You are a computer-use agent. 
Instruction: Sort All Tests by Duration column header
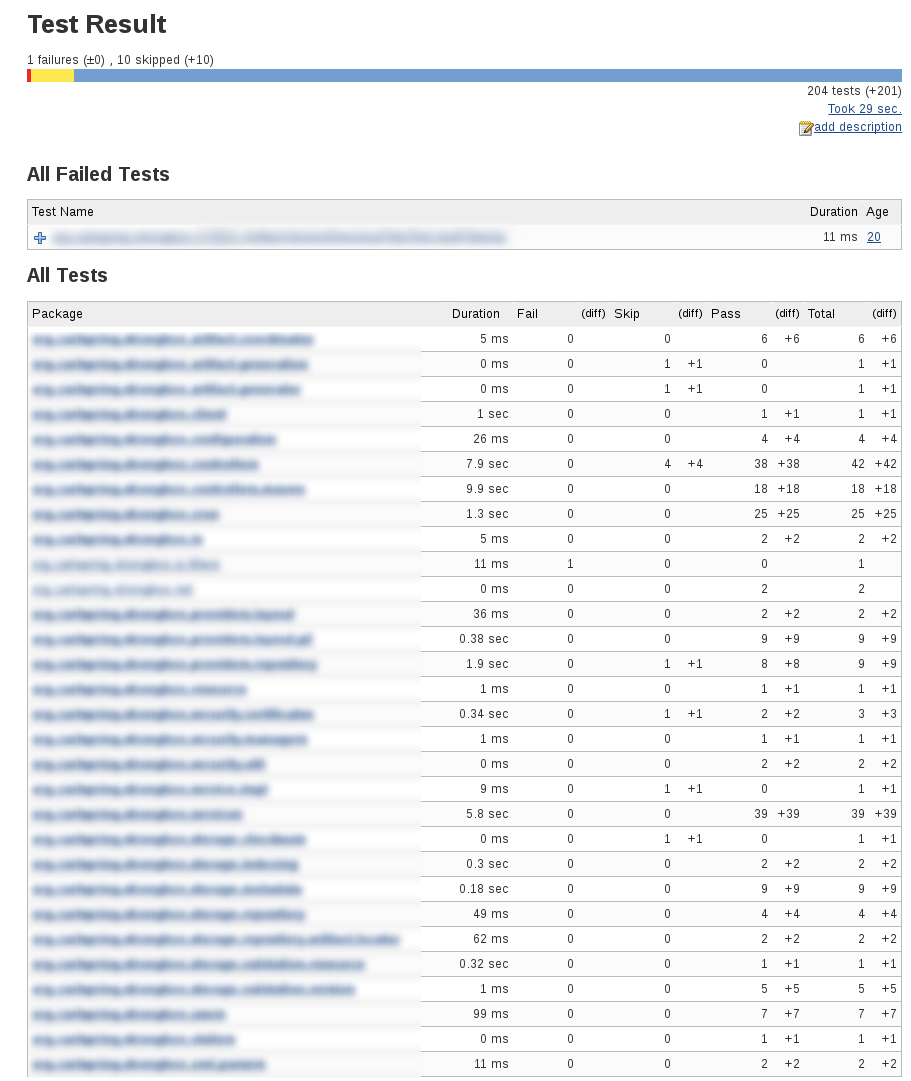475,314
